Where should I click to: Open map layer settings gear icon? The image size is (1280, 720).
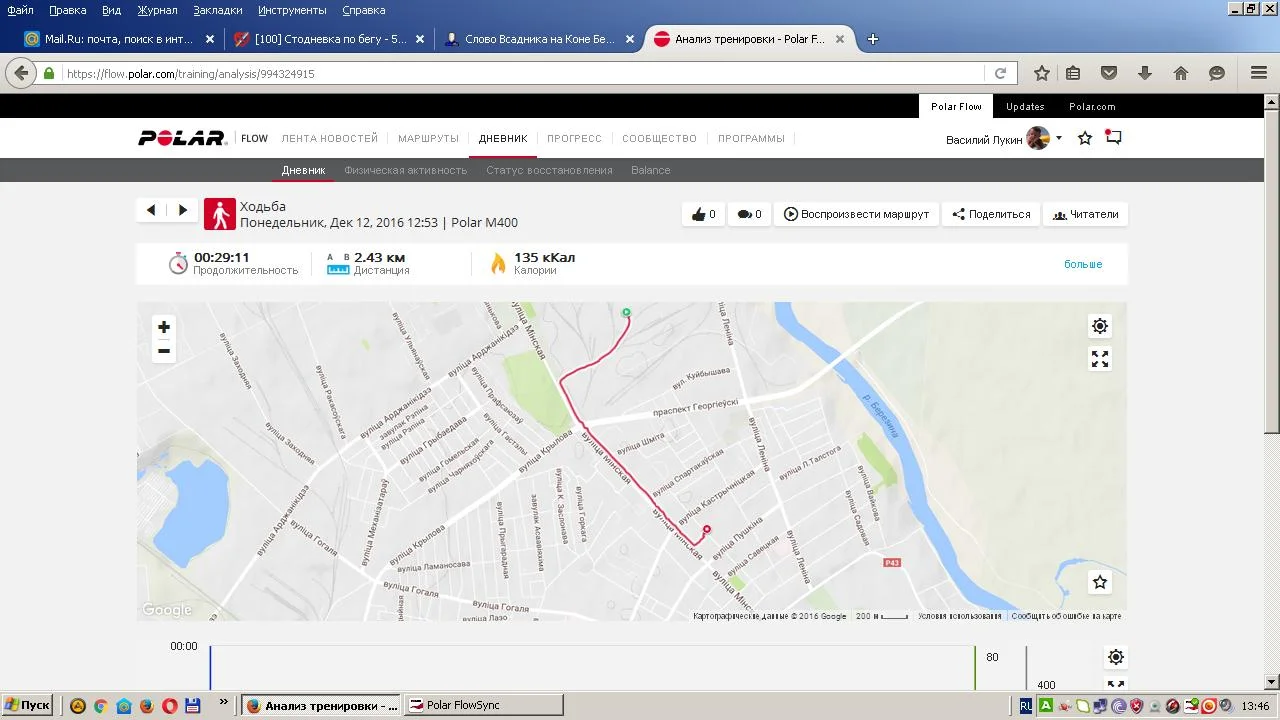coord(1100,326)
